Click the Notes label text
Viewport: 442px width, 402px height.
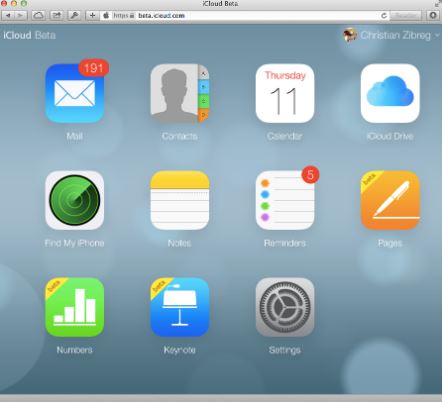pyautogui.click(x=179, y=243)
